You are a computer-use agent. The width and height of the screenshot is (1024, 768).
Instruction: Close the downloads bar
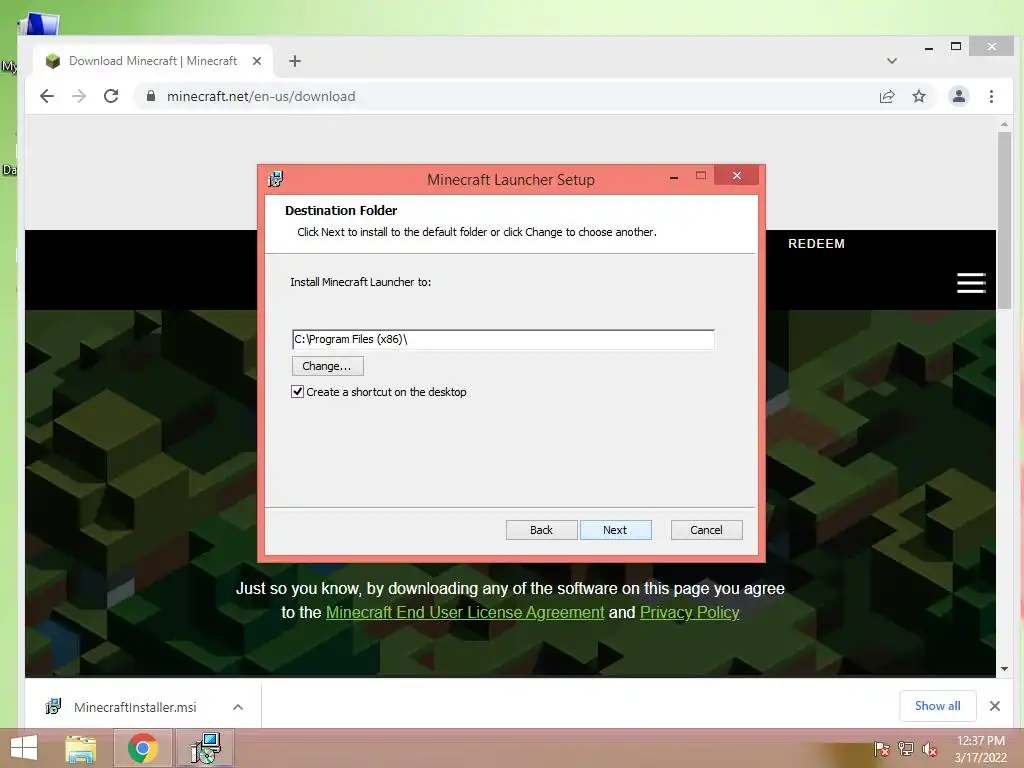[x=995, y=706]
